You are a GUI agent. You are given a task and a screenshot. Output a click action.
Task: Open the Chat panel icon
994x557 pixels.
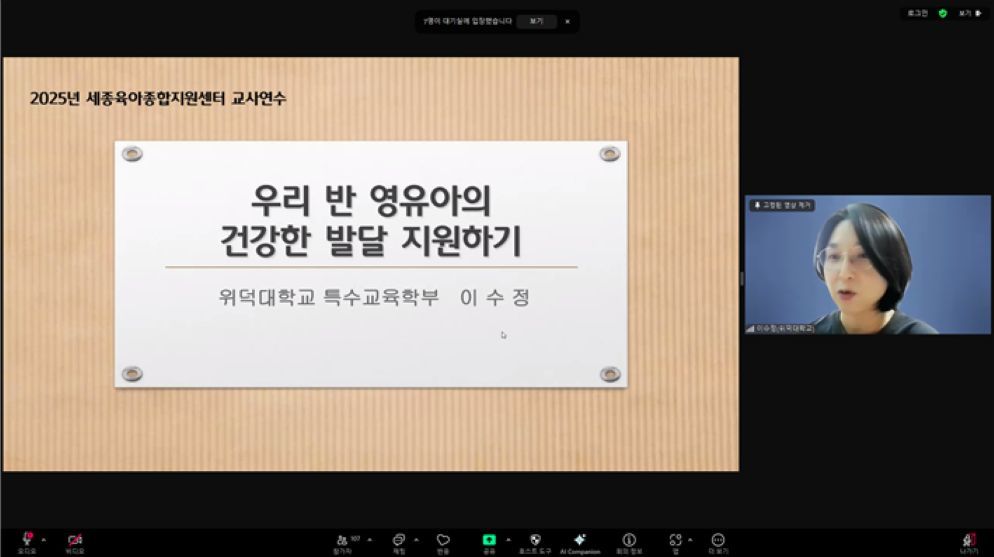click(399, 540)
